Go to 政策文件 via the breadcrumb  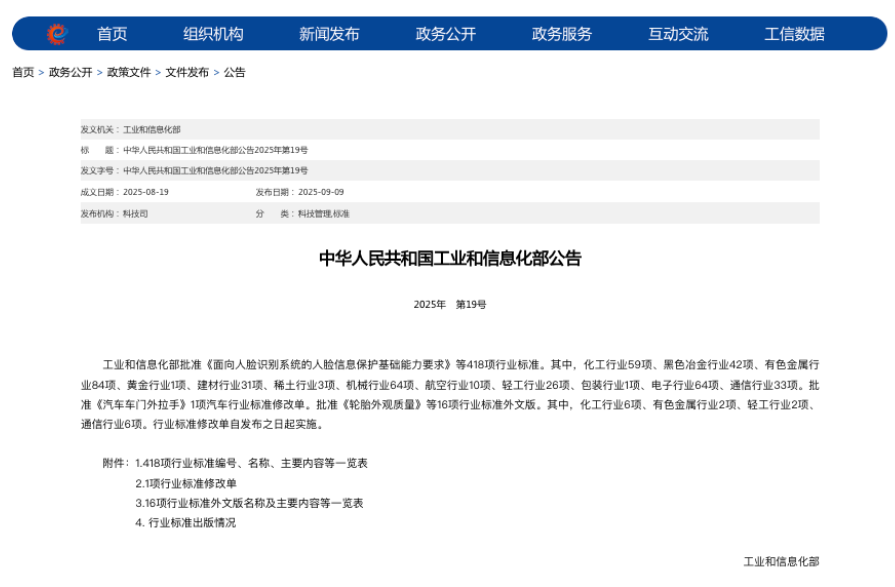pos(129,73)
